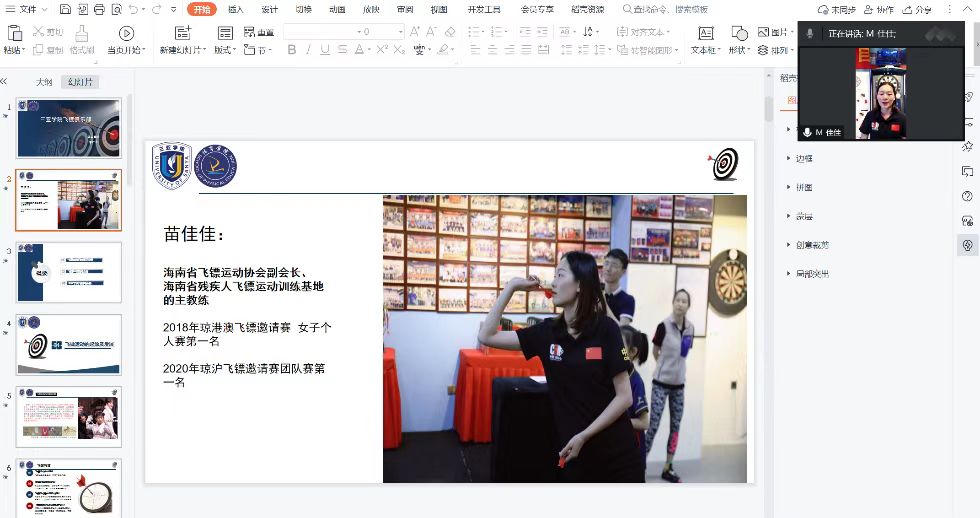Toggle underline text formatting
Screen dimensions: 980x518
[x=325, y=50]
